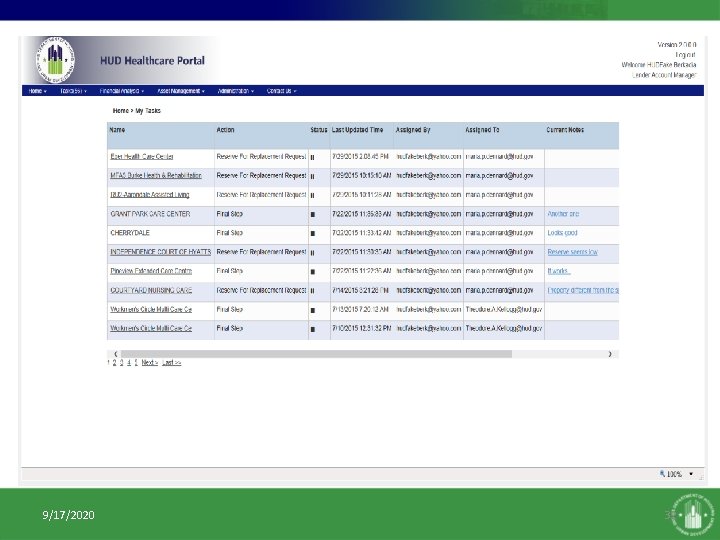
Task: Click the zoom magnifier icon in status bar
Action: pos(662,473)
